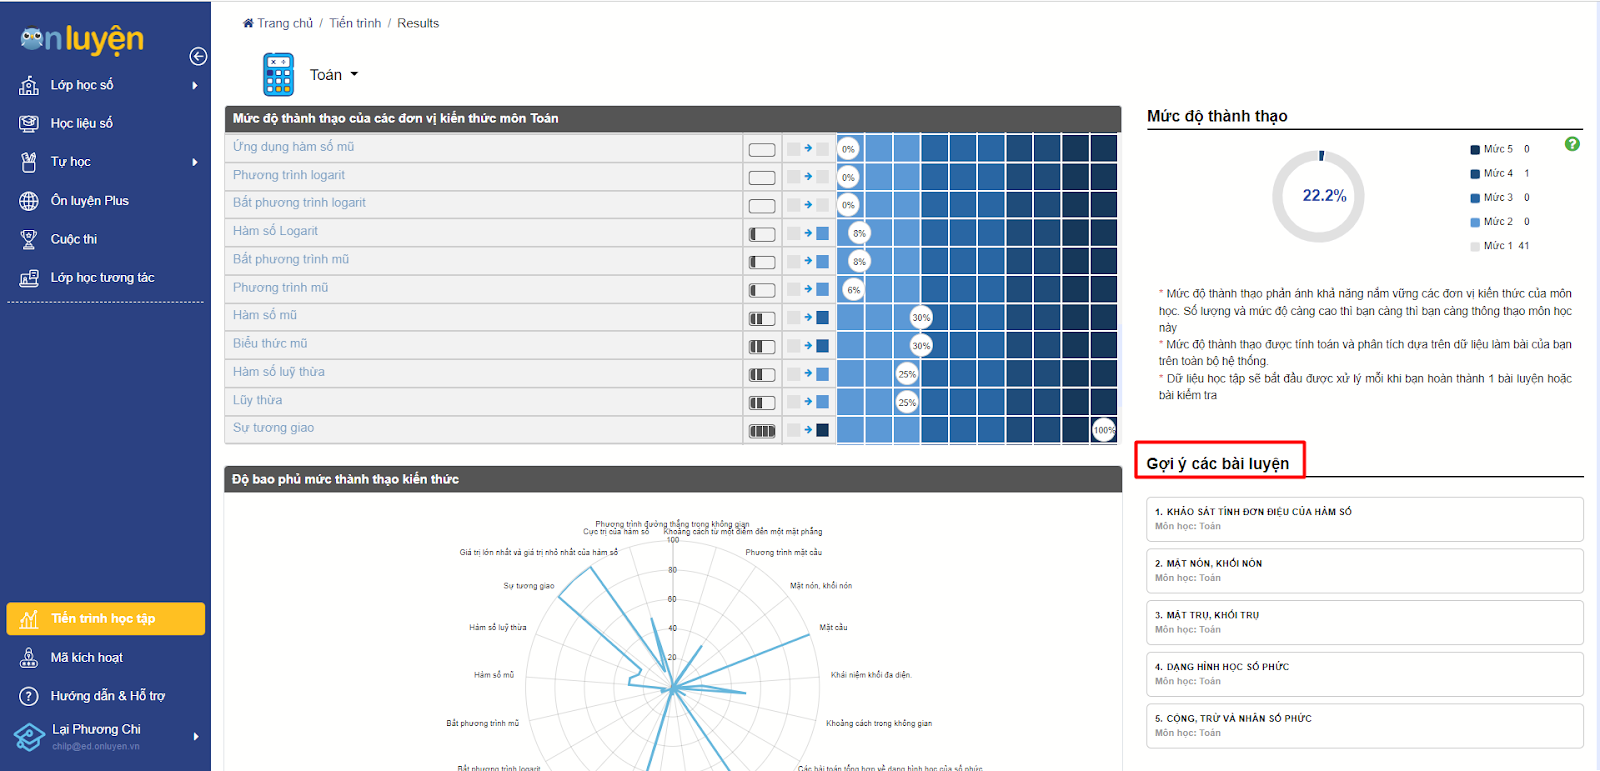Click the 25% marker in Lũy thừa row
Screen dimensions: 1600x771
907,402
